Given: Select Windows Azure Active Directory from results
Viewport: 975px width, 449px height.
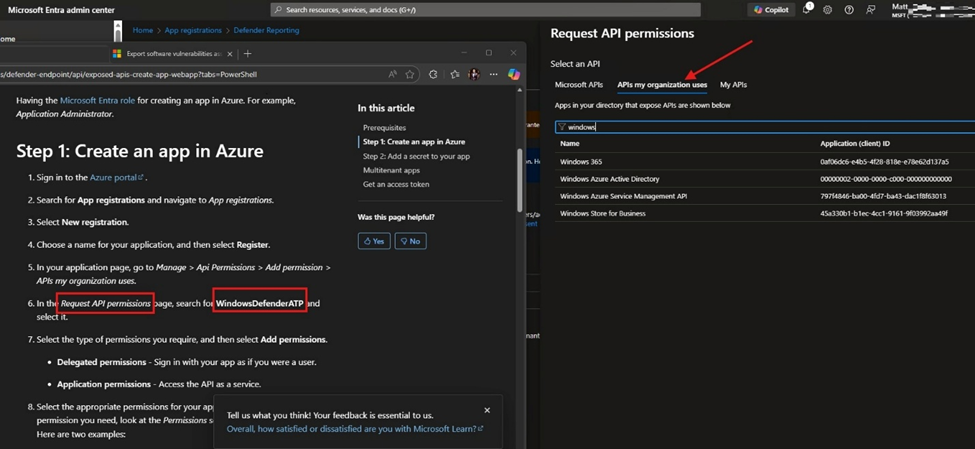Looking at the screenshot, I should (610, 179).
